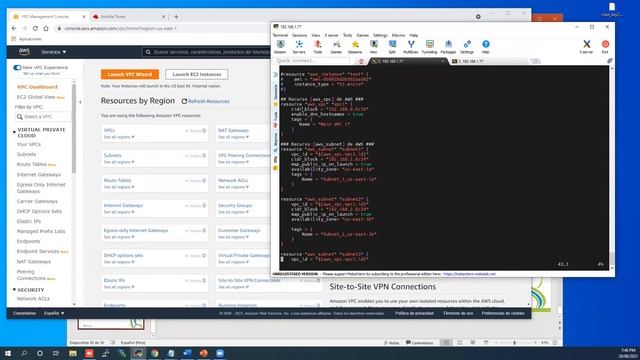
Task: Click the Help question mark toolbar icon
Action: (485, 47)
